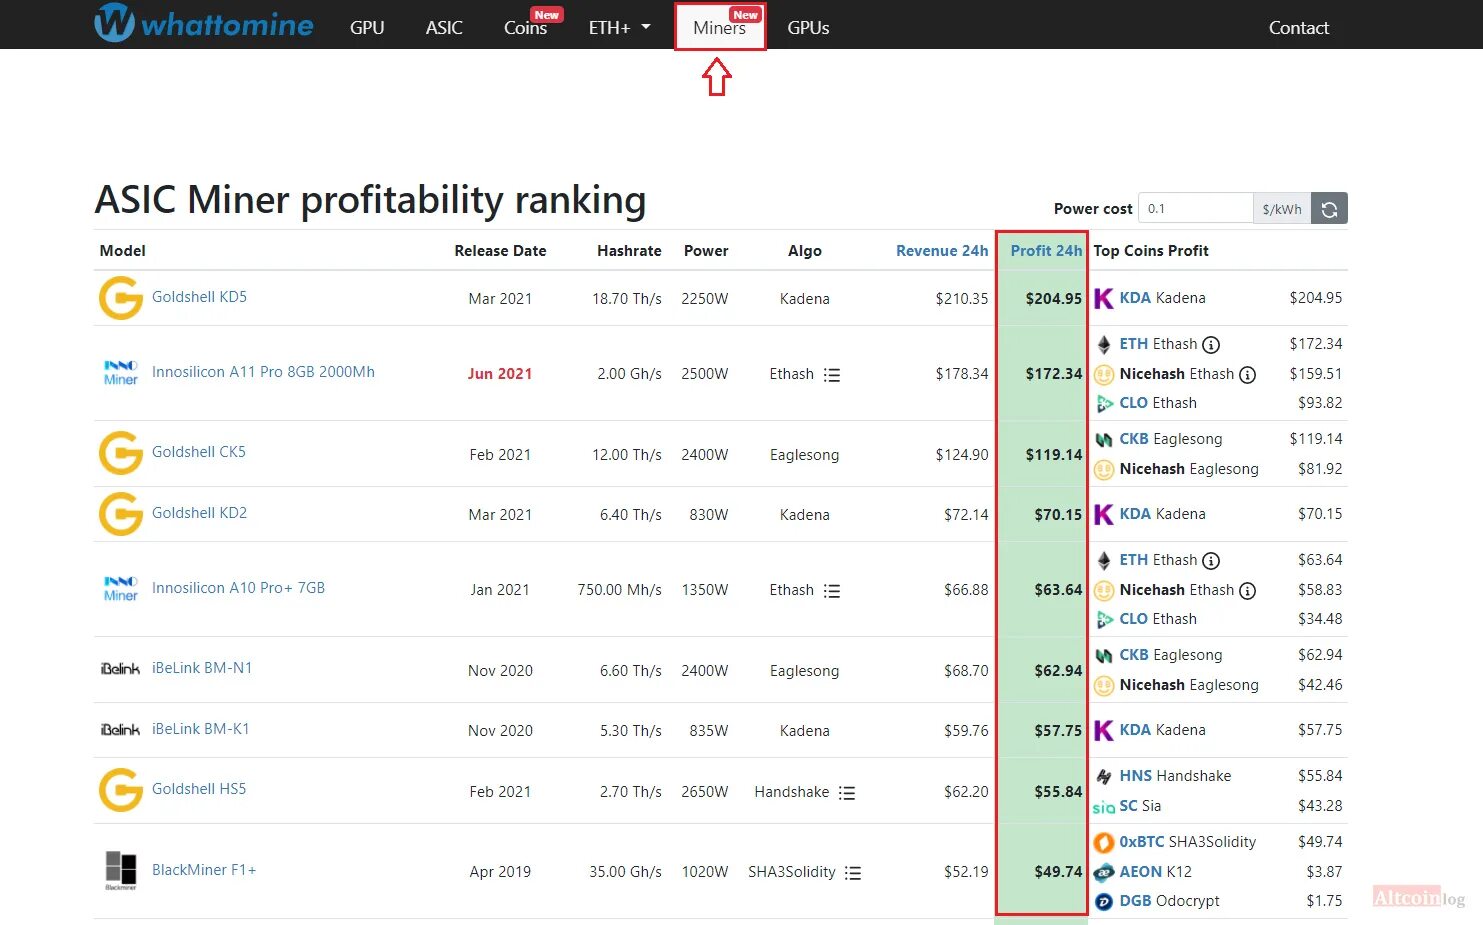Image resolution: width=1483 pixels, height=925 pixels.
Task: Click Innosilicon A10 Pro+ miner logo
Action: pos(121,588)
